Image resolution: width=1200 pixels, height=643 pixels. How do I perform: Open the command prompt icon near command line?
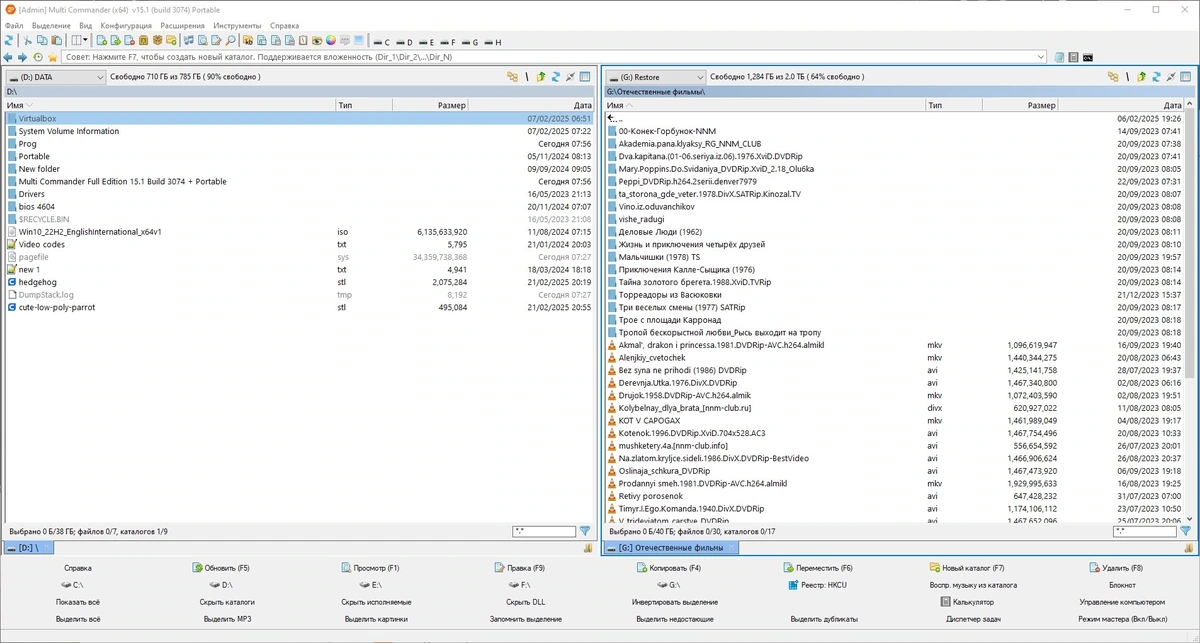1088,57
